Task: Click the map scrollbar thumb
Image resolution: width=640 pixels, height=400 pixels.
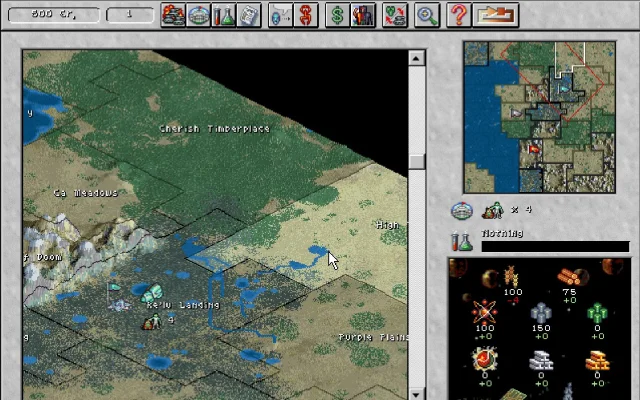Action: click(x=416, y=161)
